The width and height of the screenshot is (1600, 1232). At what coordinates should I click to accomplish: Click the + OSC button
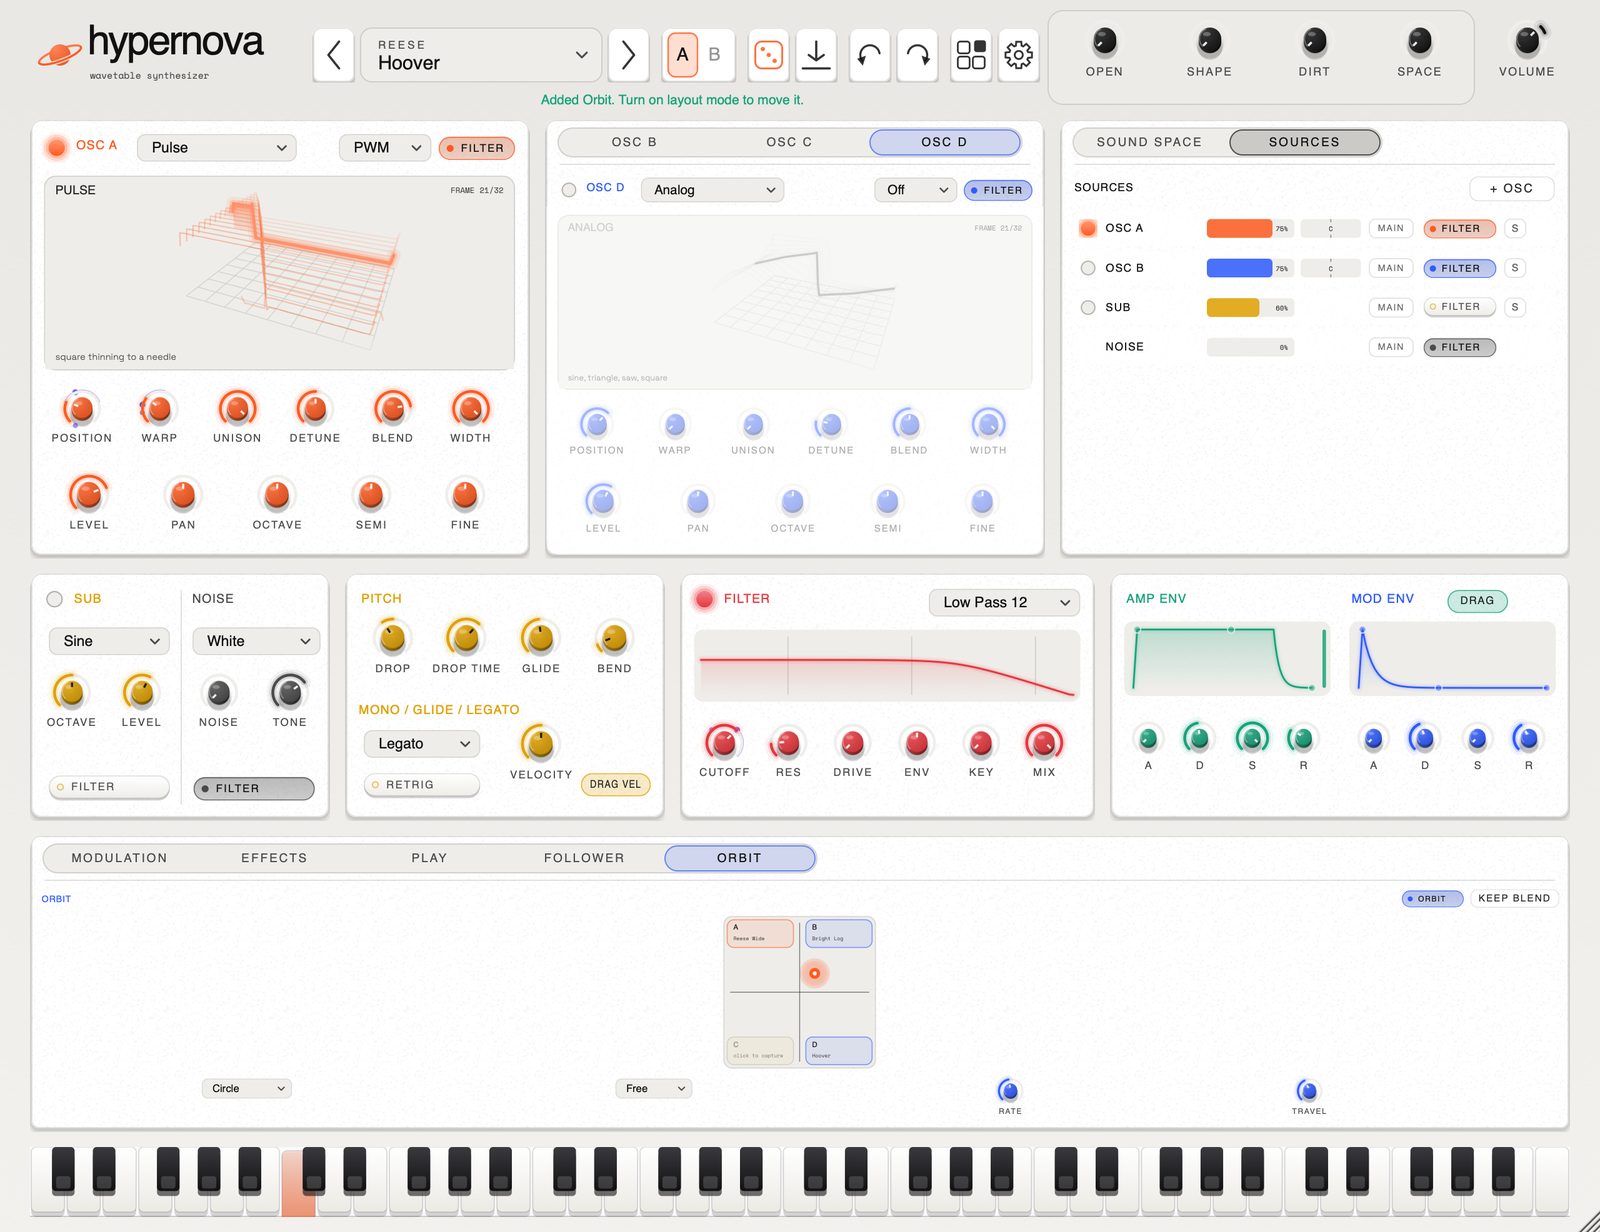pyautogui.click(x=1511, y=188)
